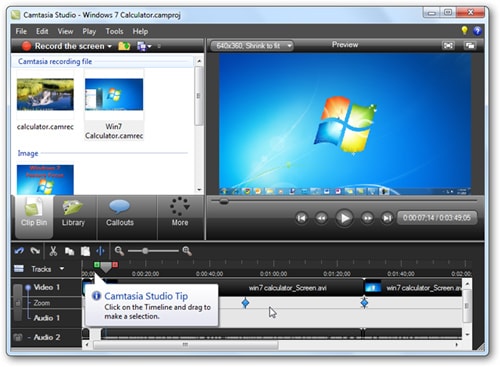
Task: Click the gray timeline playhead
Action: point(106,267)
